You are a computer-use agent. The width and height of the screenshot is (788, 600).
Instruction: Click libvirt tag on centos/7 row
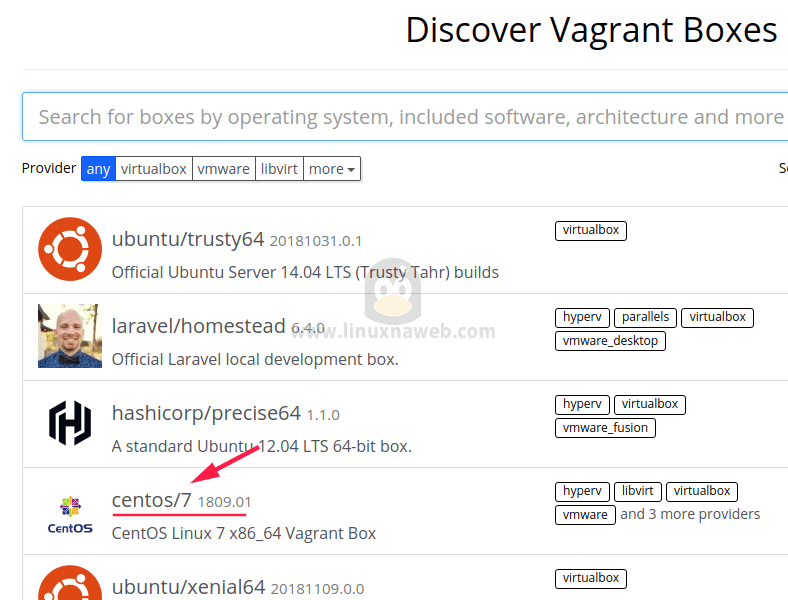pyautogui.click(x=638, y=491)
